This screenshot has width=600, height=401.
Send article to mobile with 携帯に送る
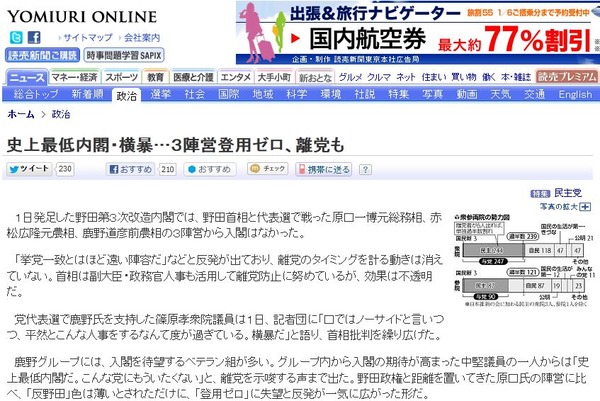click(324, 169)
